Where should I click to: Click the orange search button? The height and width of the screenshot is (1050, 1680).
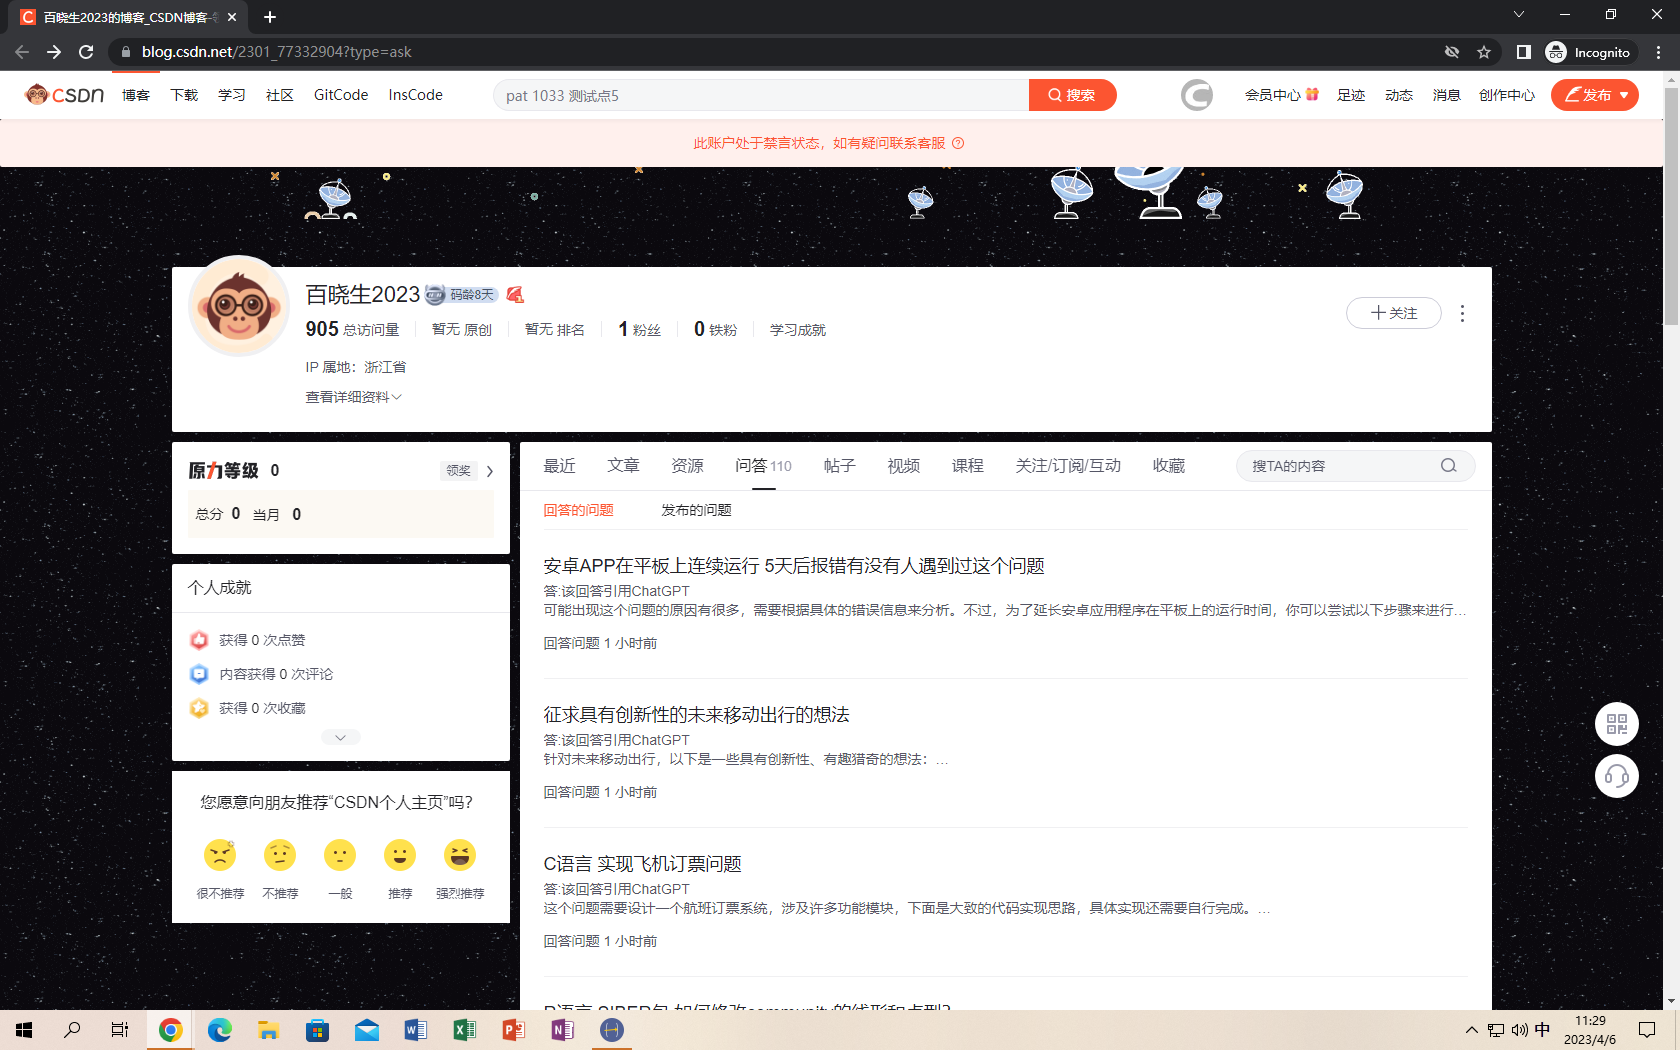coord(1072,95)
